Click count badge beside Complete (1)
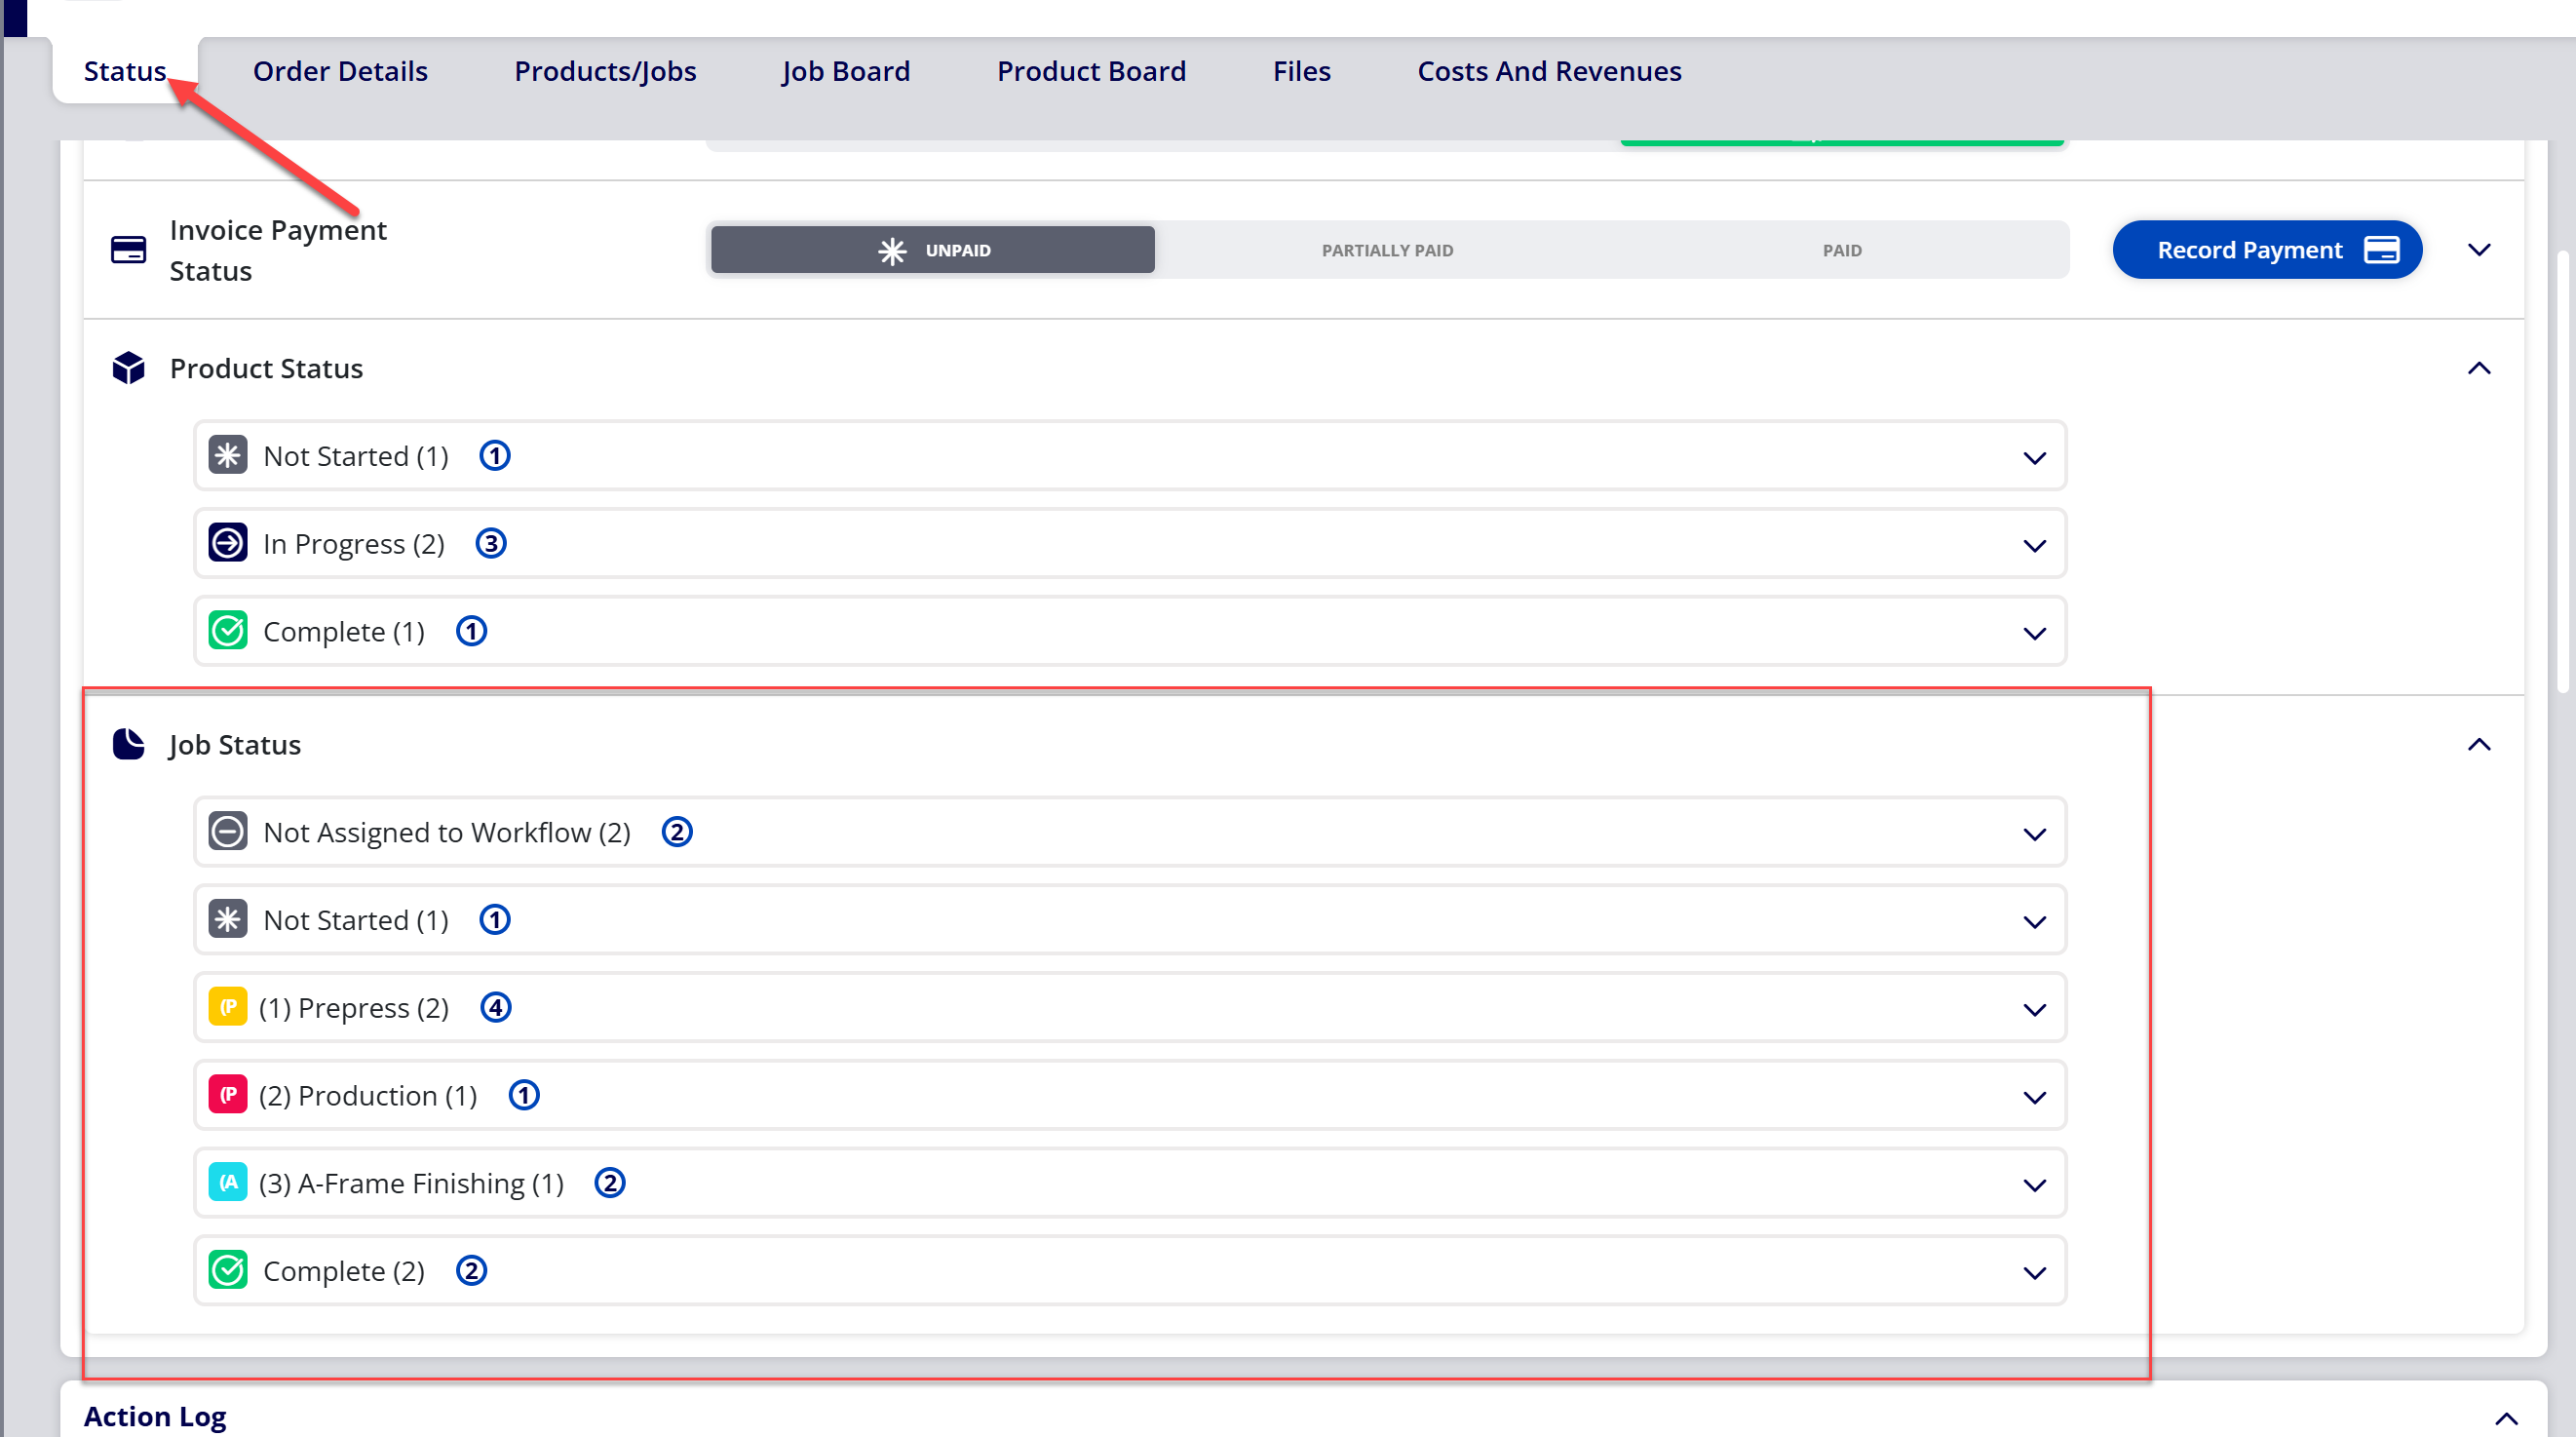2576x1437 pixels. point(472,631)
